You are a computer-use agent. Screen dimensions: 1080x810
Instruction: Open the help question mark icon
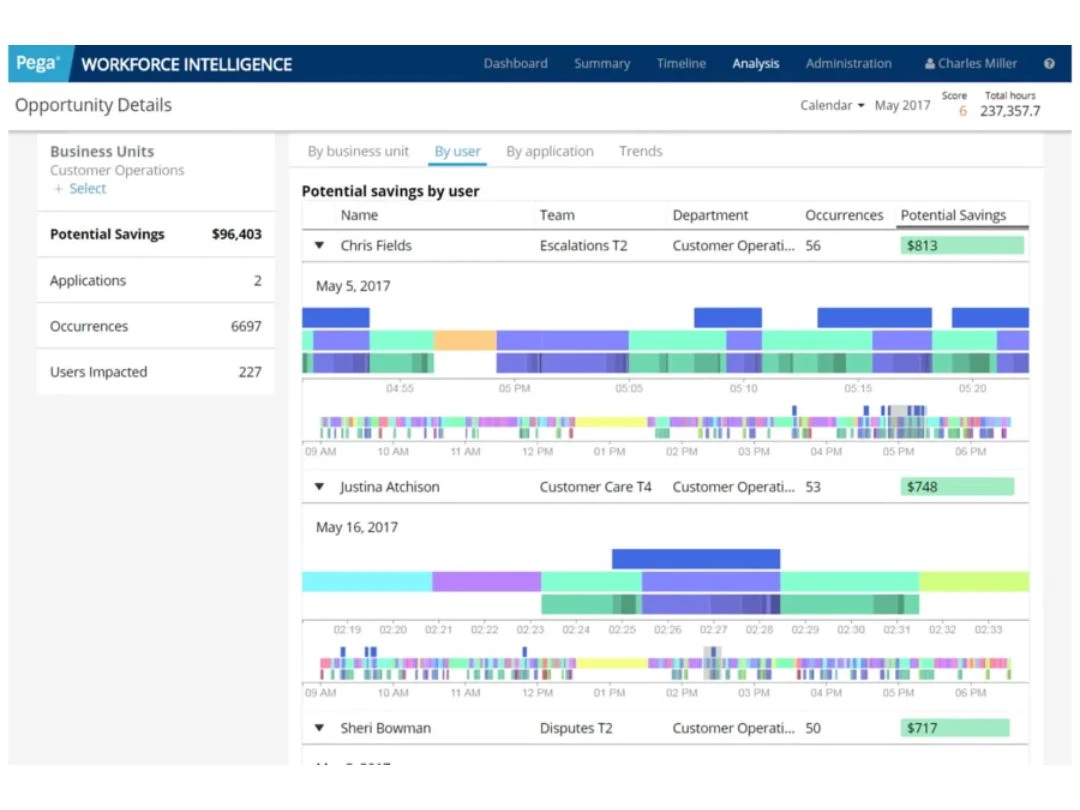pyautogui.click(x=1049, y=63)
